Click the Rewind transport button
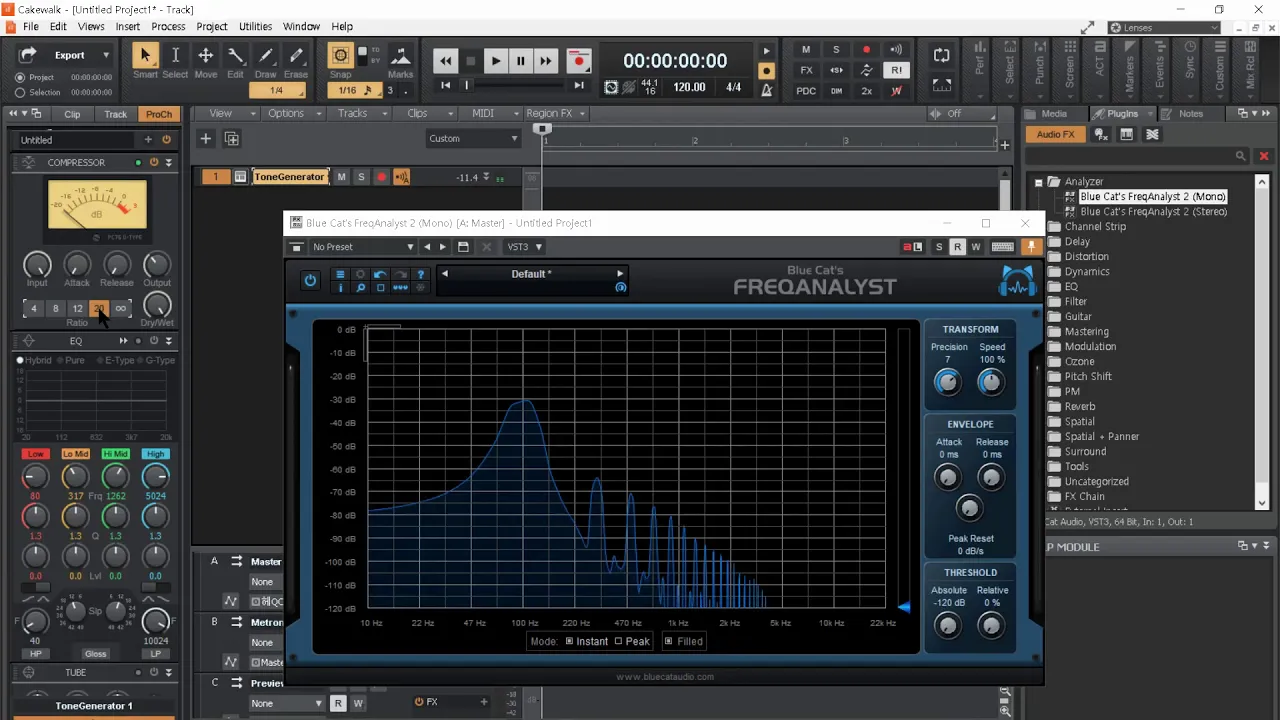The image size is (1280, 720). (445, 61)
